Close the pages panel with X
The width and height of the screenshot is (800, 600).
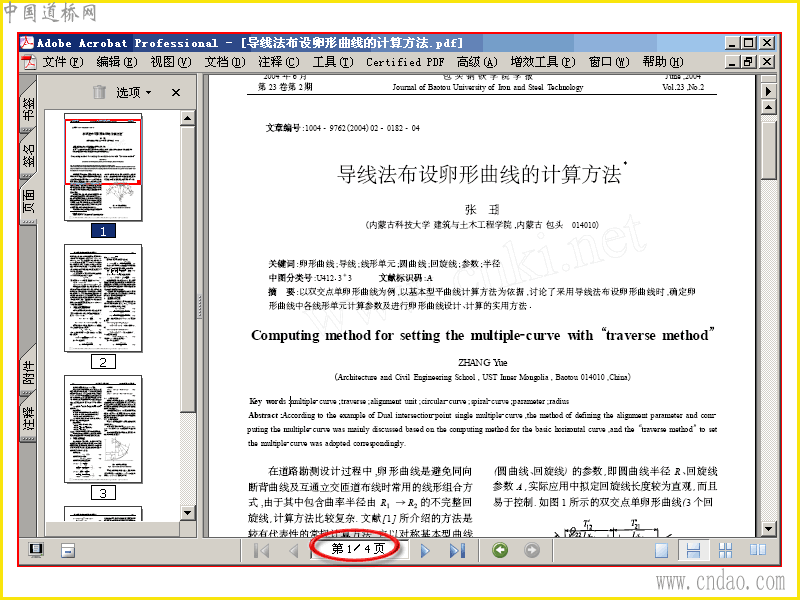(x=176, y=92)
